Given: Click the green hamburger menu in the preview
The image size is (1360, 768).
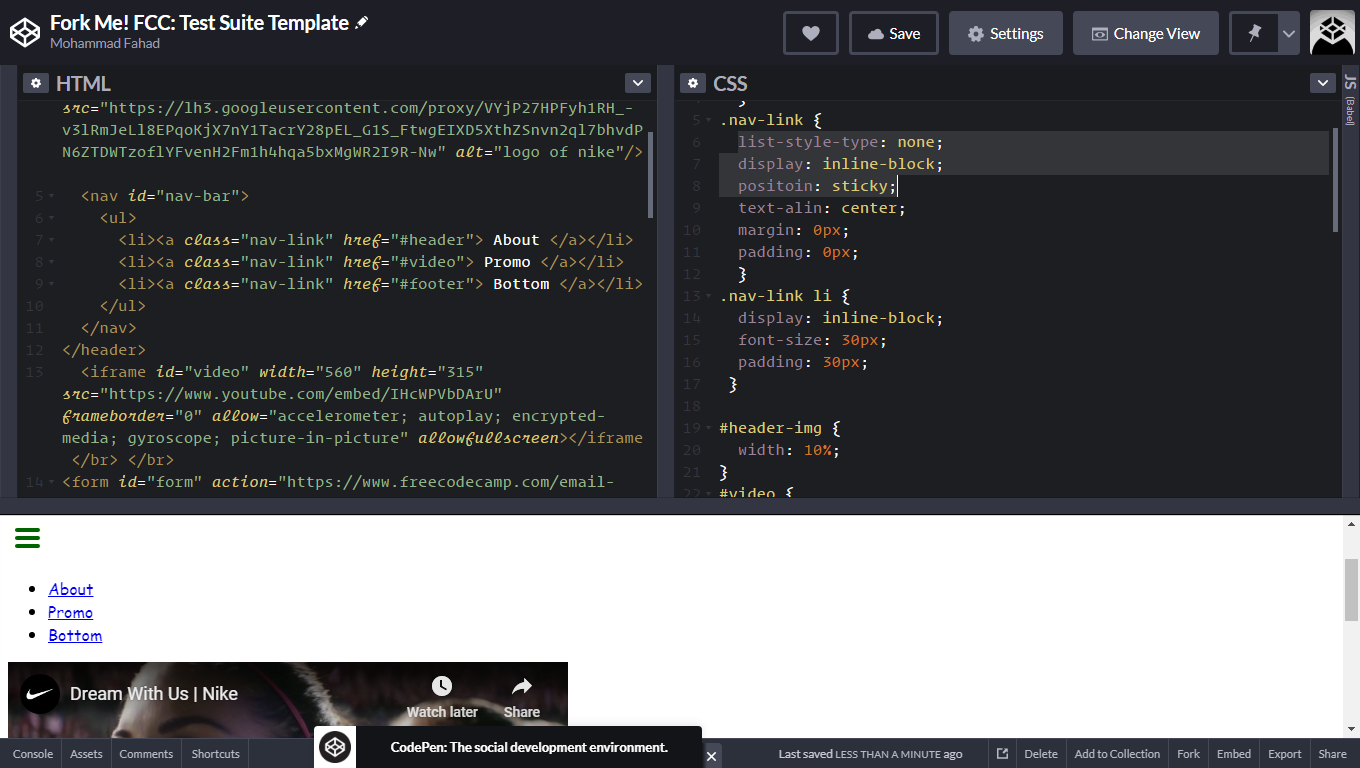Looking at the screenshot, I should (x=27, y=538).
